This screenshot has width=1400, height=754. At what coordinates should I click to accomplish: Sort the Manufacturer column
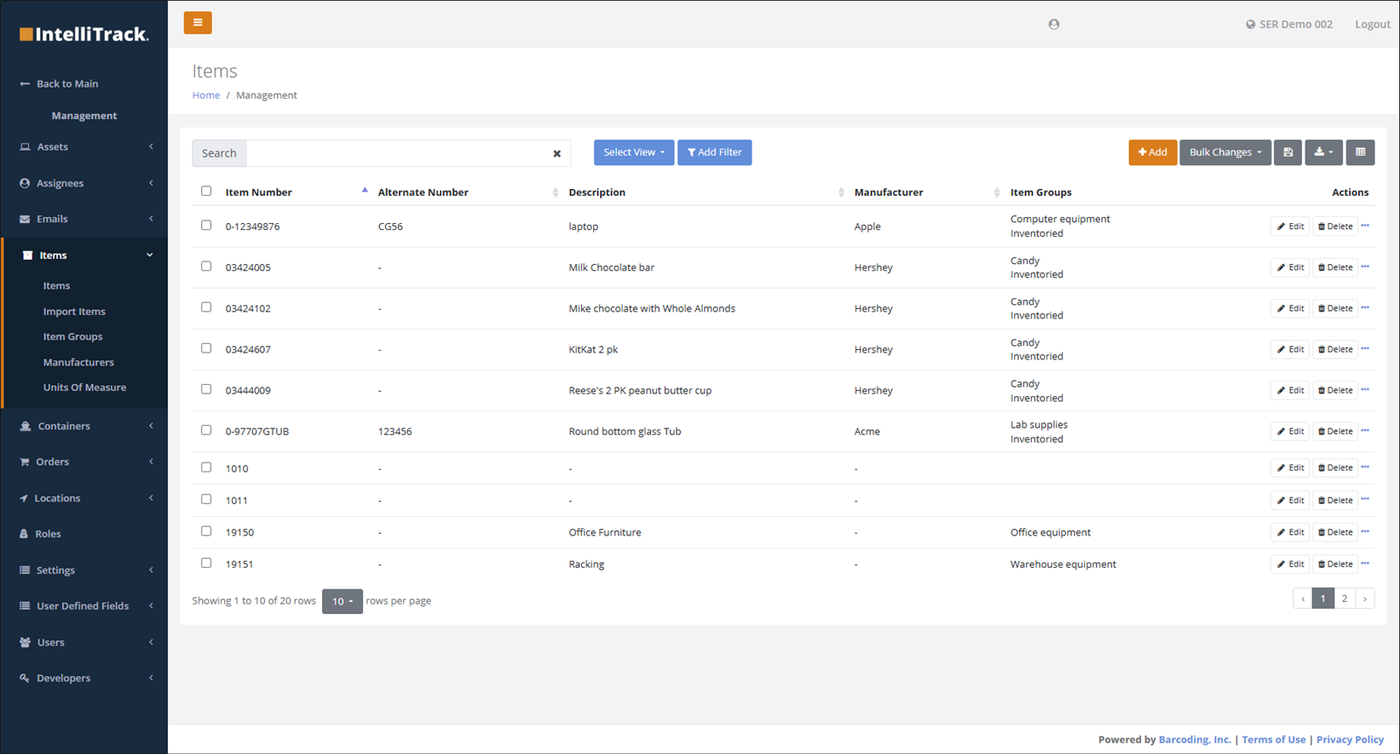997,192
